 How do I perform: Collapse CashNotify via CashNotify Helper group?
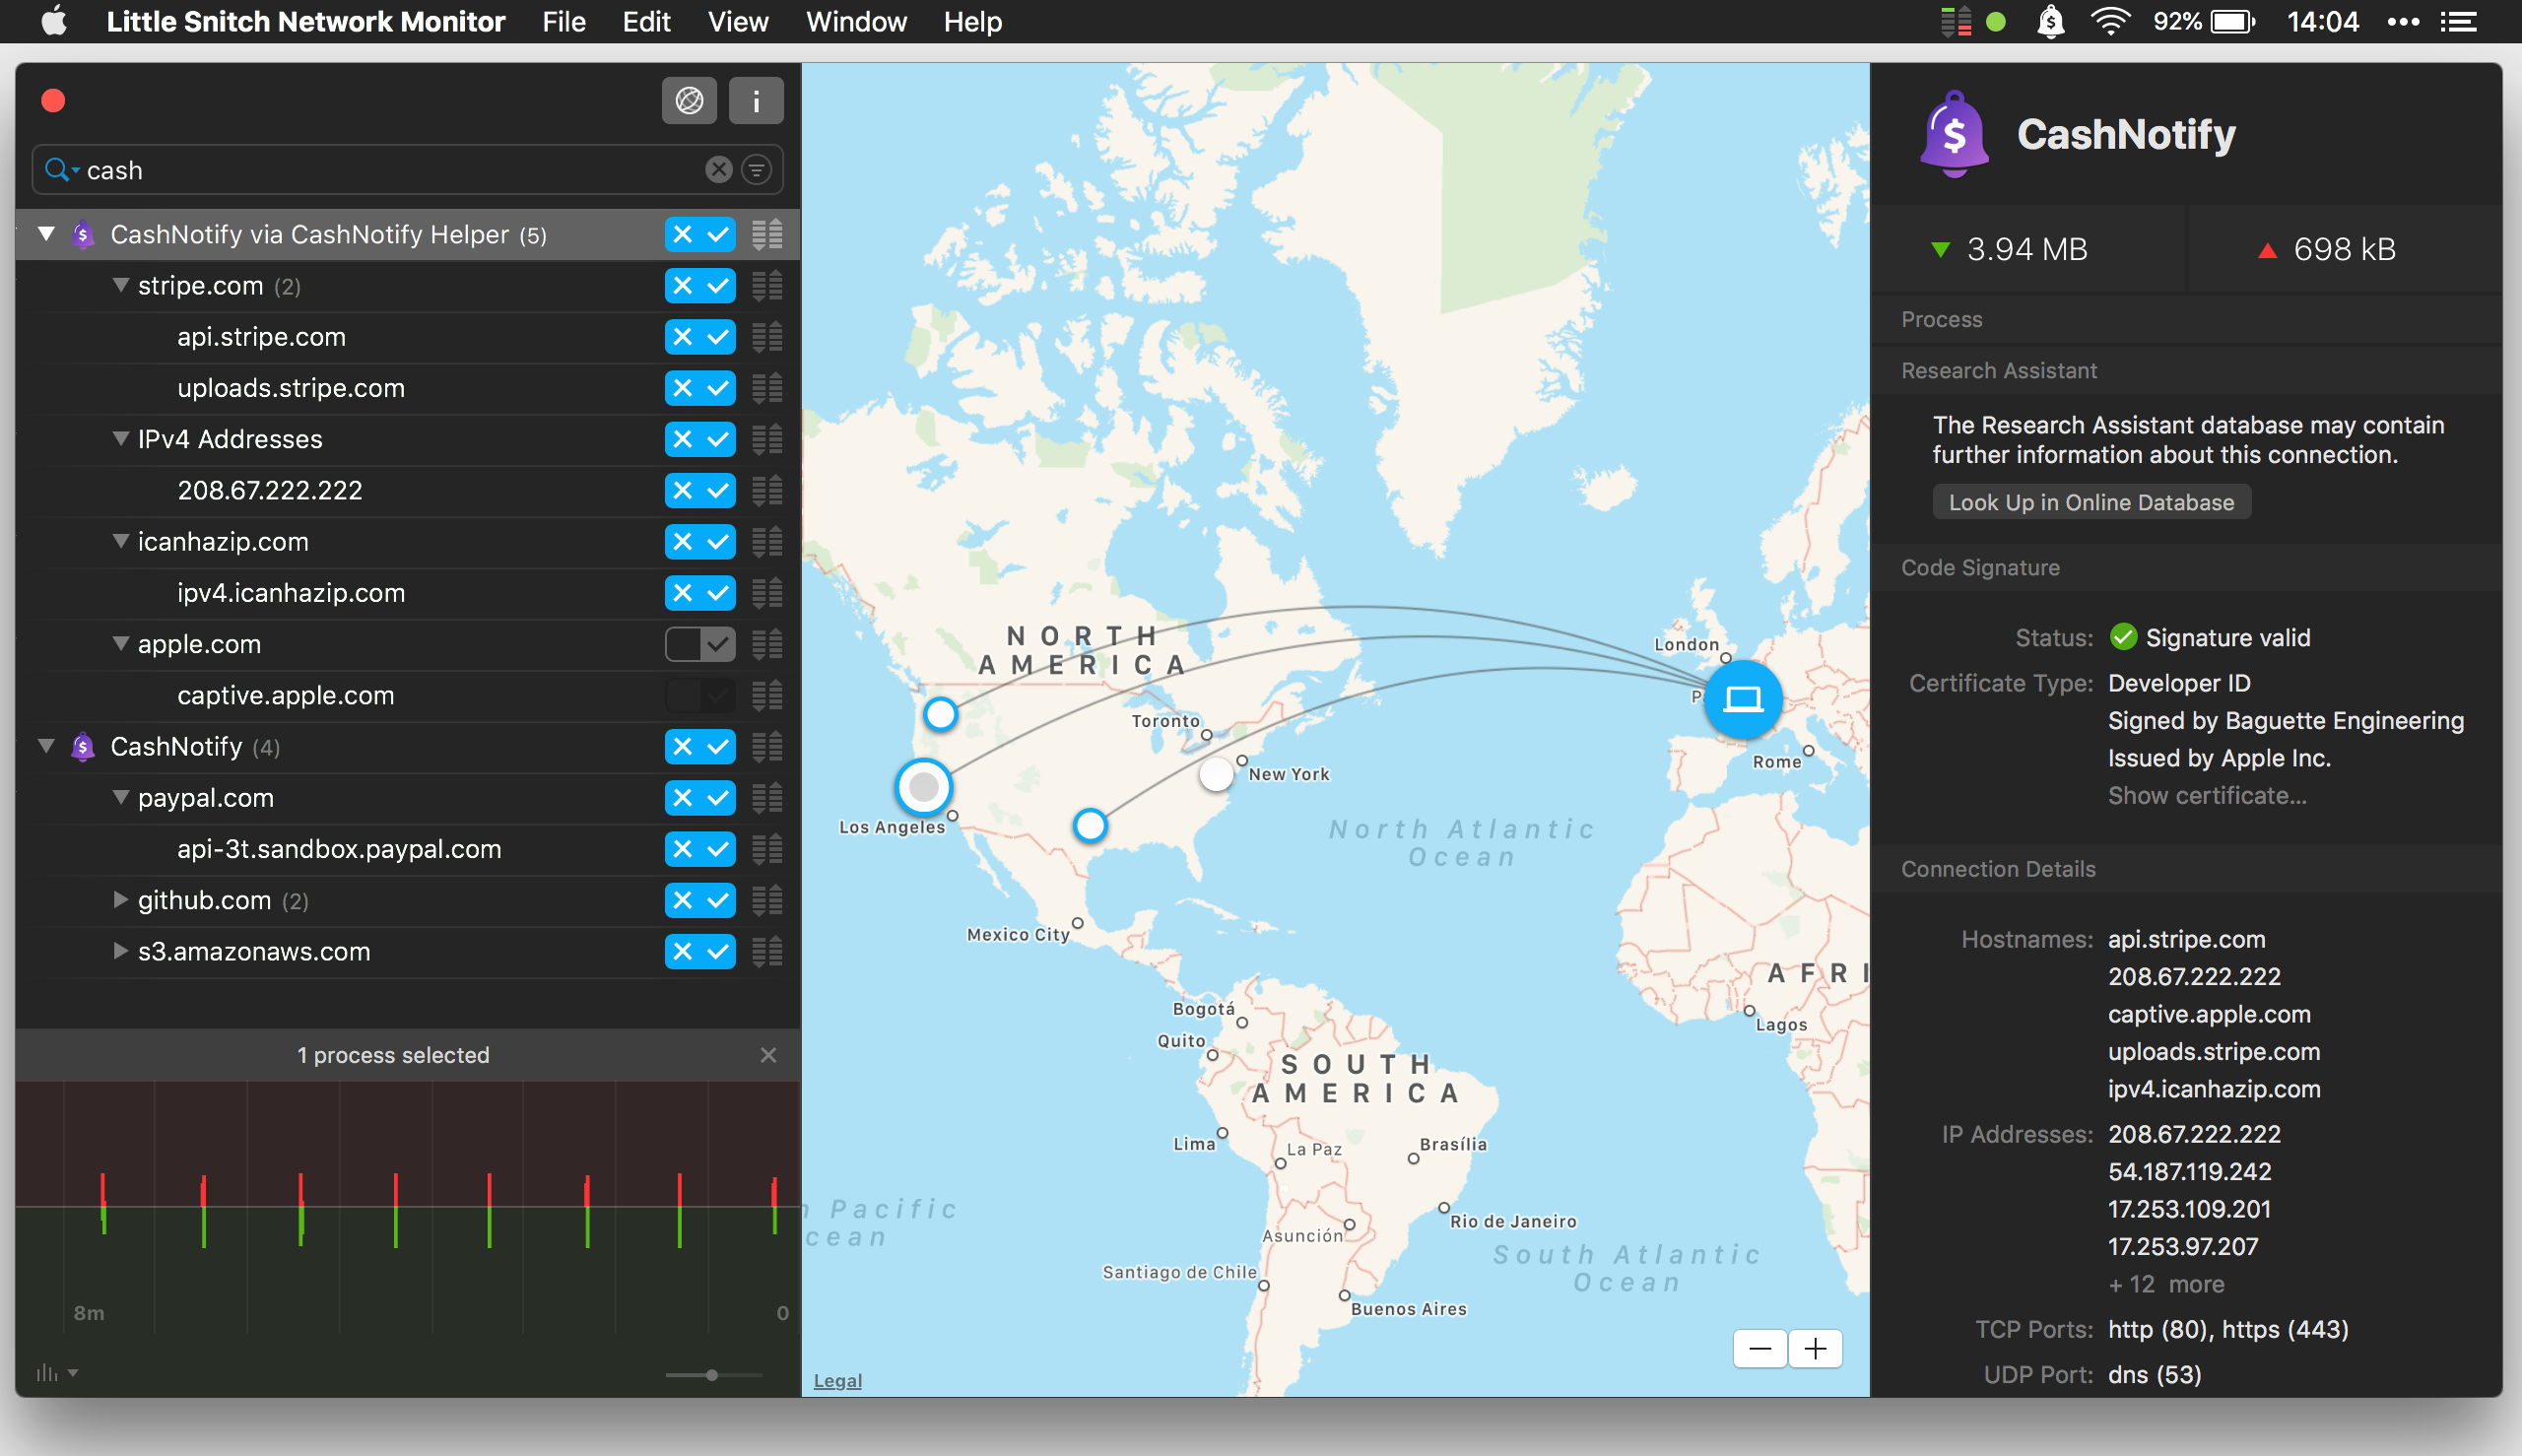pos(46,234)
